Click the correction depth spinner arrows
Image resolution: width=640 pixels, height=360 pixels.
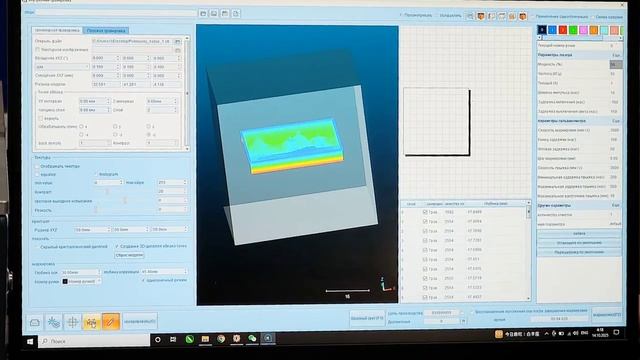[186, 271]
